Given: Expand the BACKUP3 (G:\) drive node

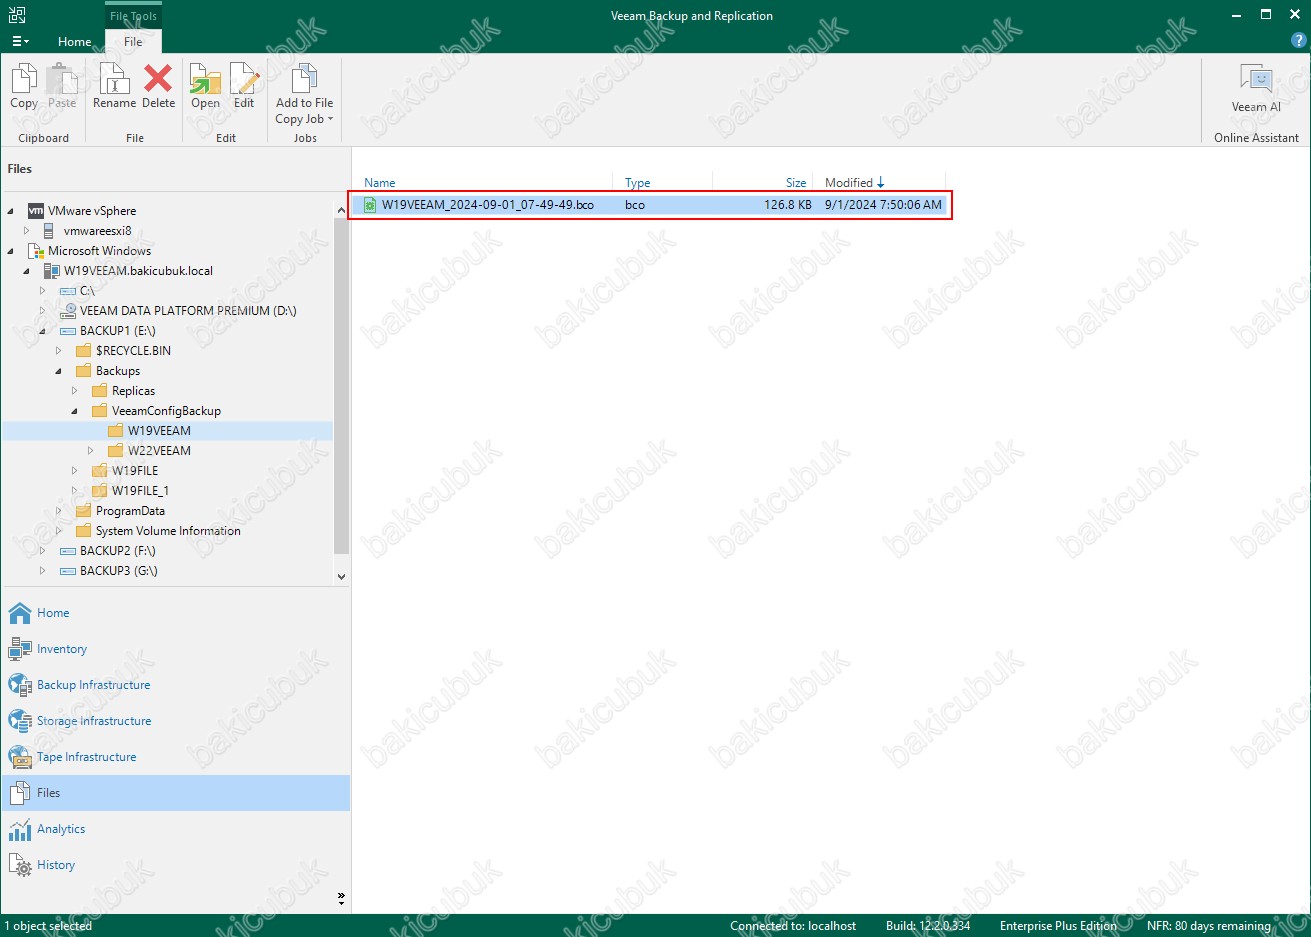Looking at the screenshot, I should pos(43,571).
